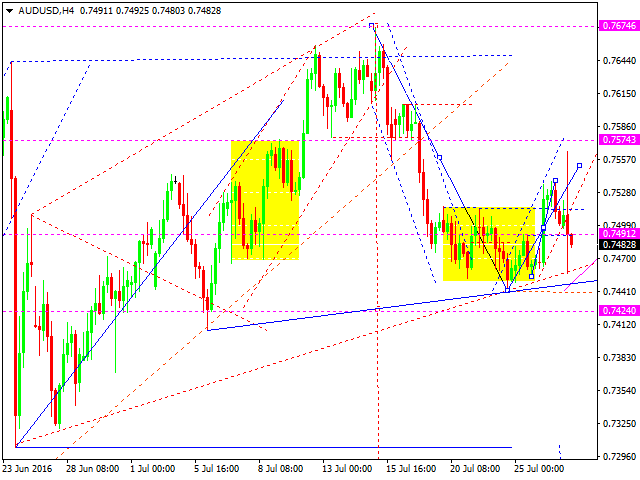Select the 0.74240 magenta price label

tap(619, 311)
